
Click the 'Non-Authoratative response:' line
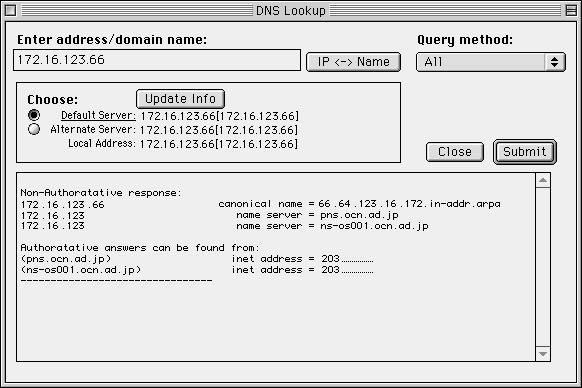(x=101, y=193)
